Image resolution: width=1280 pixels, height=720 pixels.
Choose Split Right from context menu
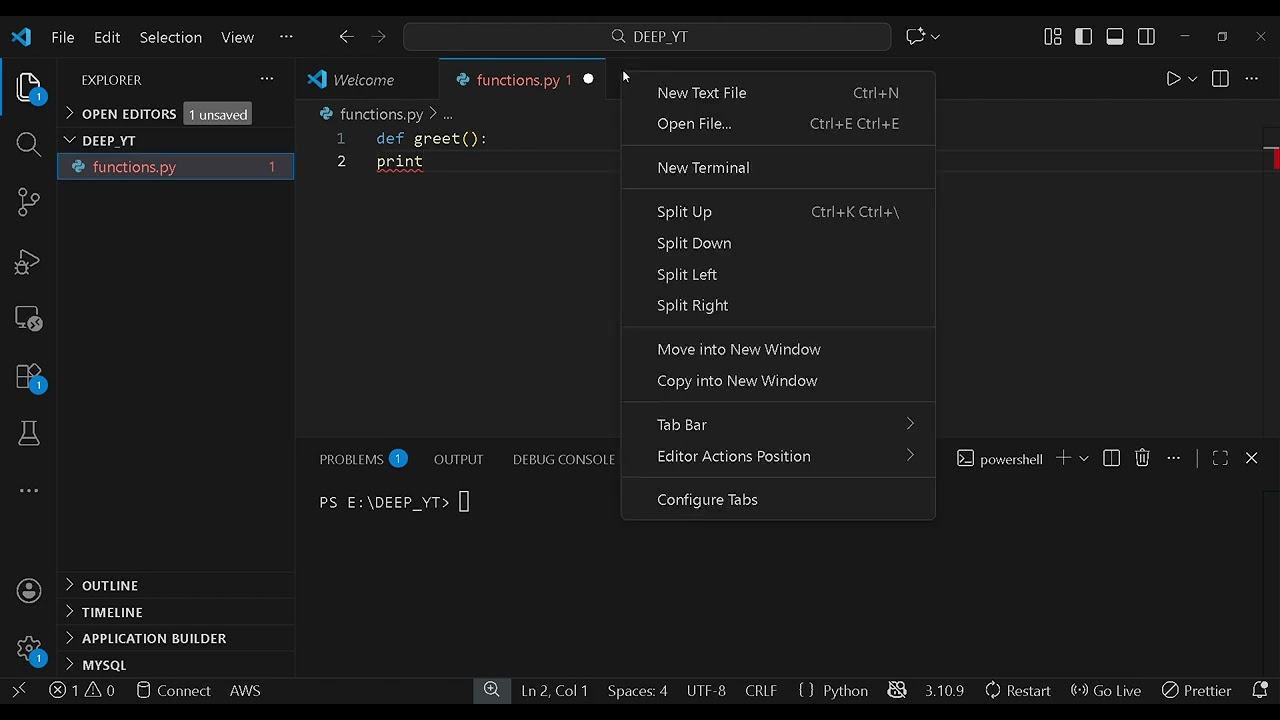tap(693, 306)
